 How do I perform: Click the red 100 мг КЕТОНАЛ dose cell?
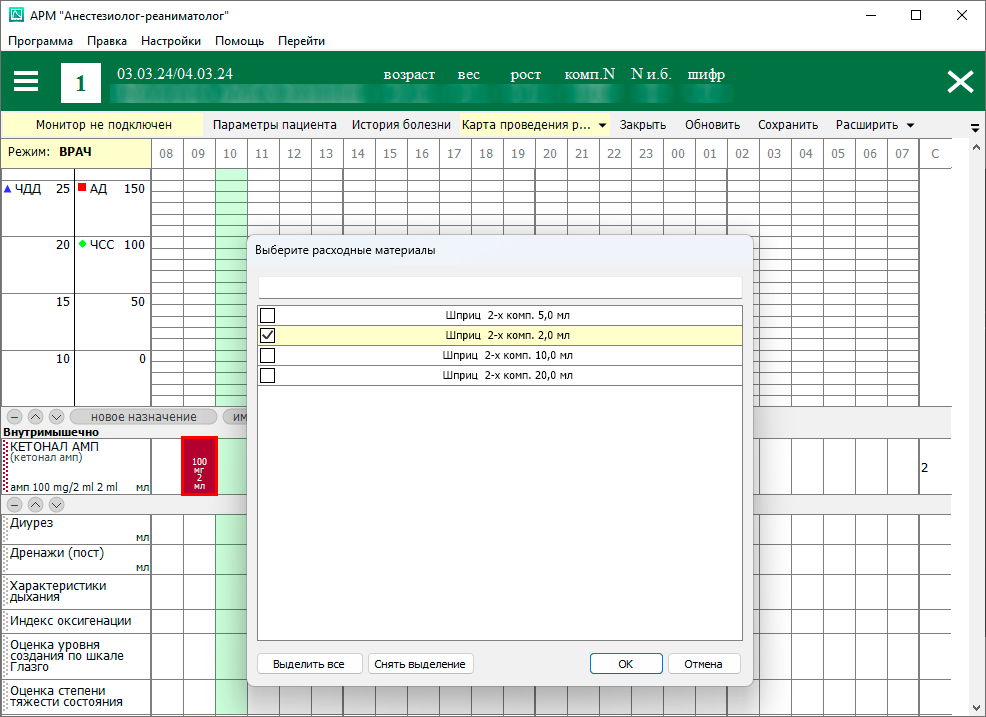(199, 466)
